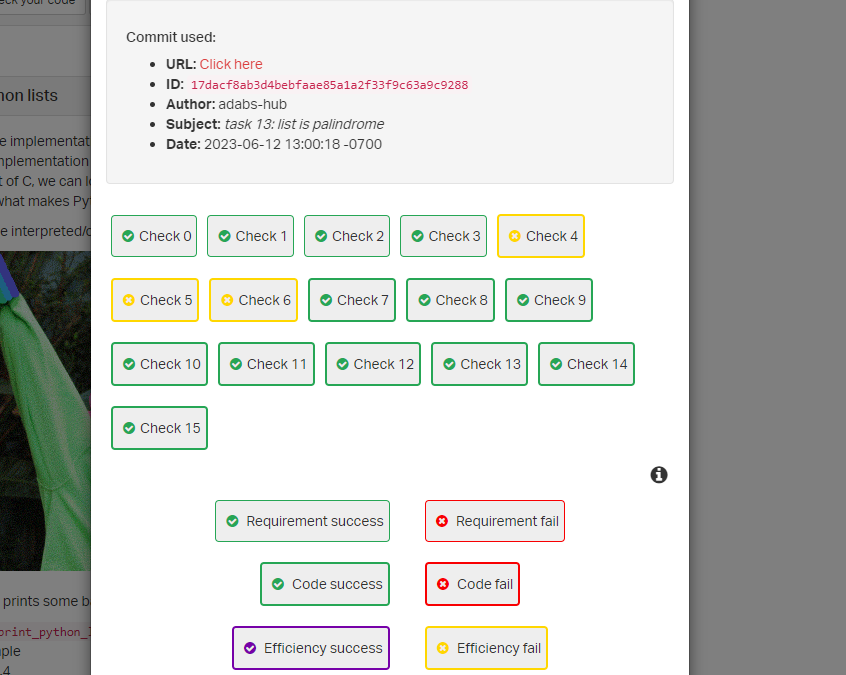
Task: Open the Check 8 result
Action: tap(451, 300)
